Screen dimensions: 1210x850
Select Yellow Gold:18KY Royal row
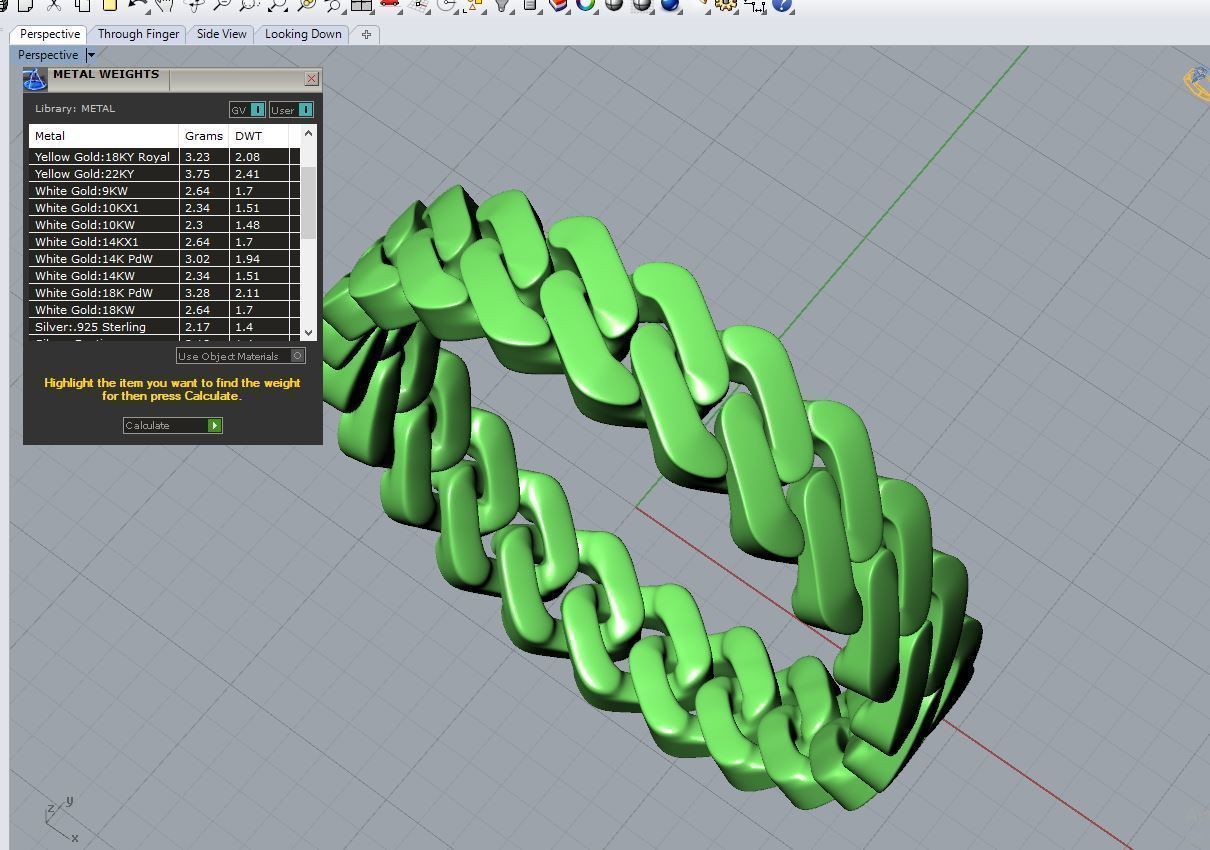click(x=165, y=157)
